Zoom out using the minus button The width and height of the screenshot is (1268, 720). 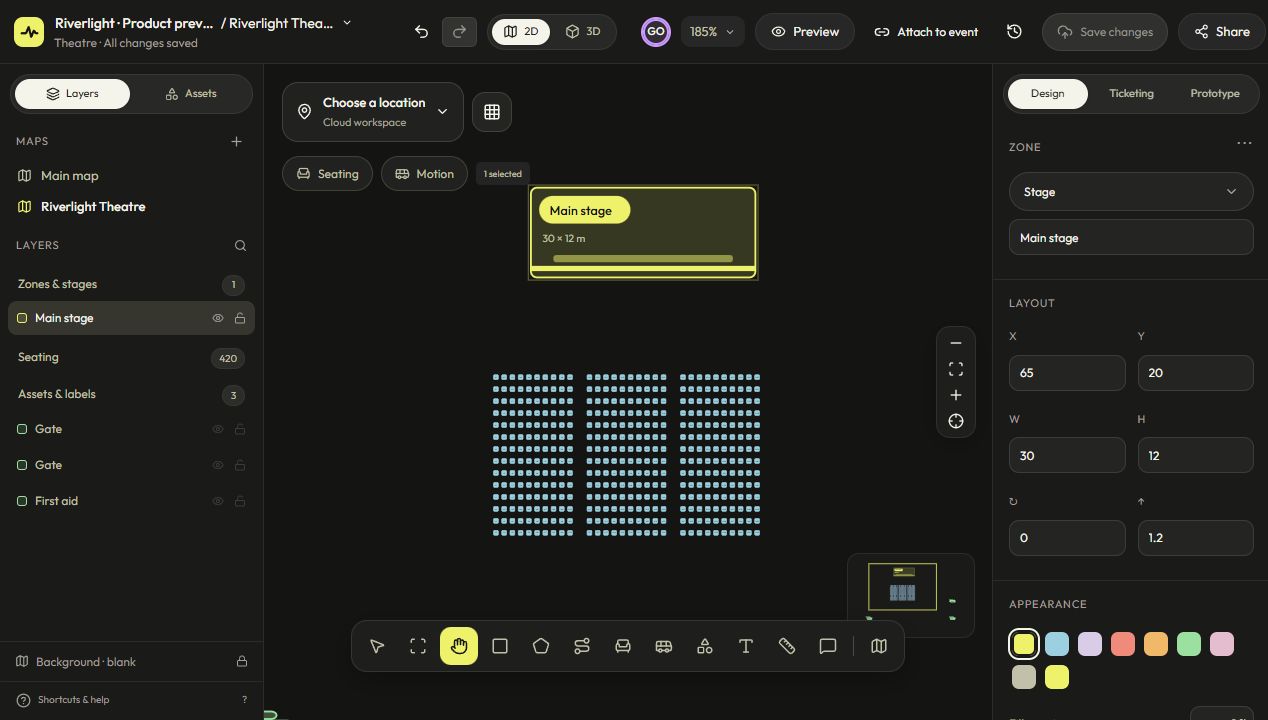[x=956, y=343]
